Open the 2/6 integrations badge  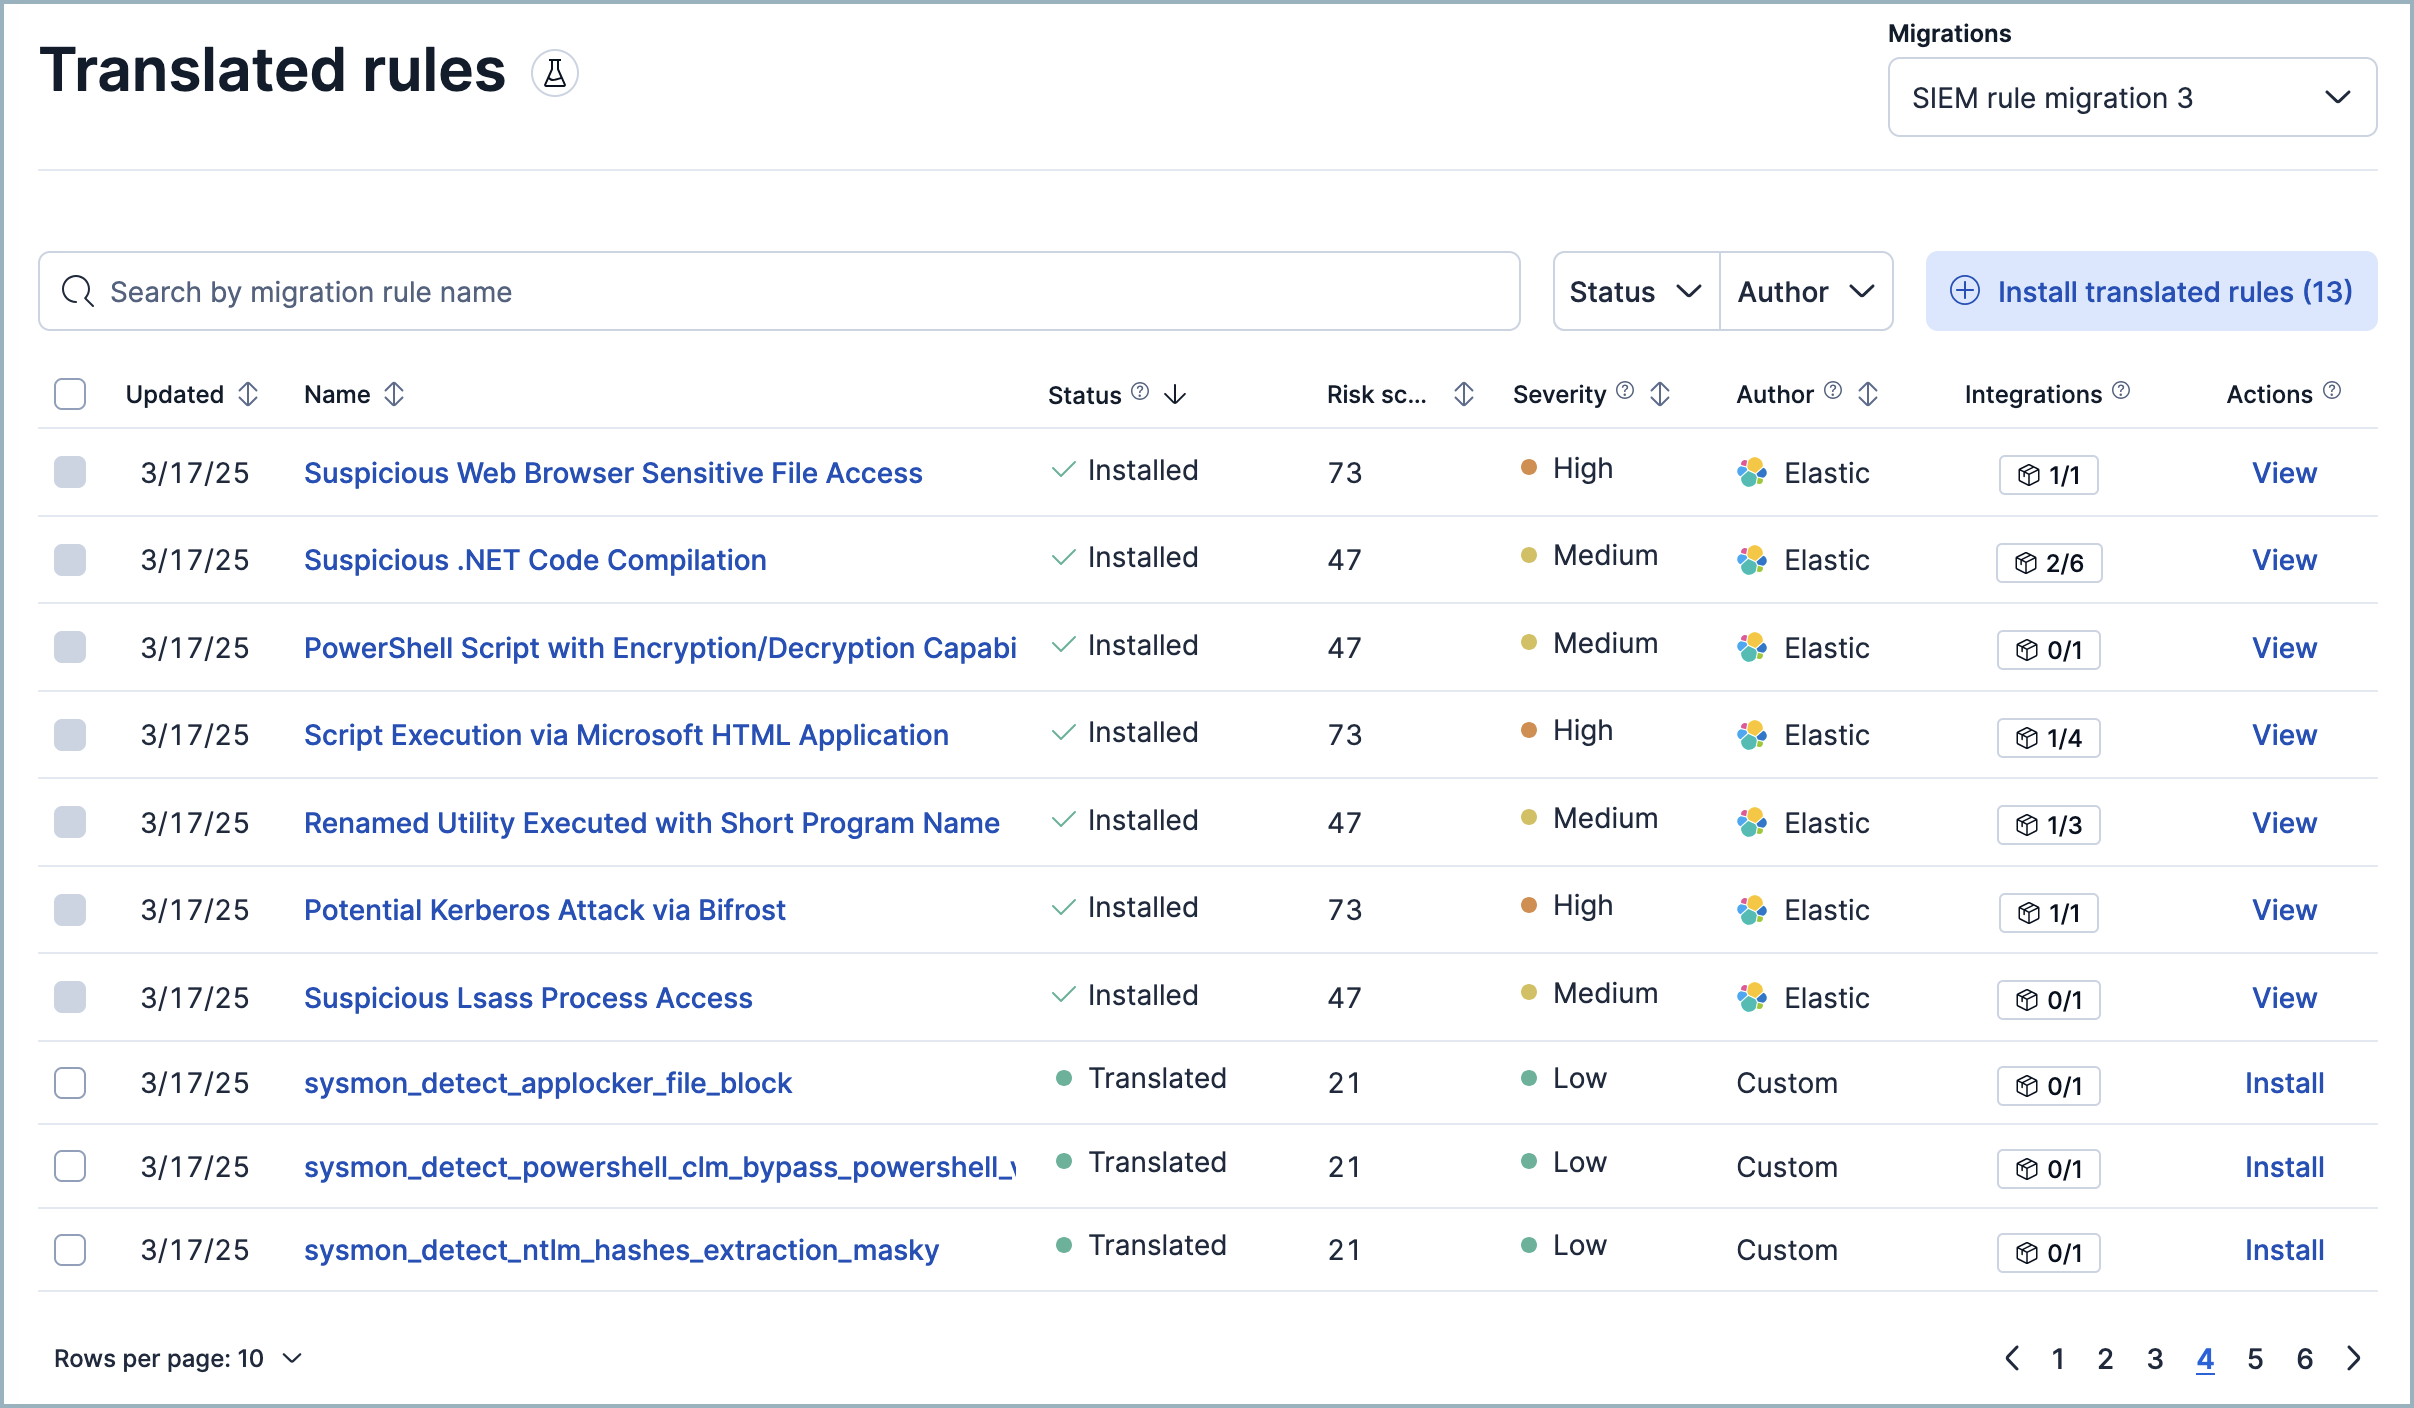2048,562
